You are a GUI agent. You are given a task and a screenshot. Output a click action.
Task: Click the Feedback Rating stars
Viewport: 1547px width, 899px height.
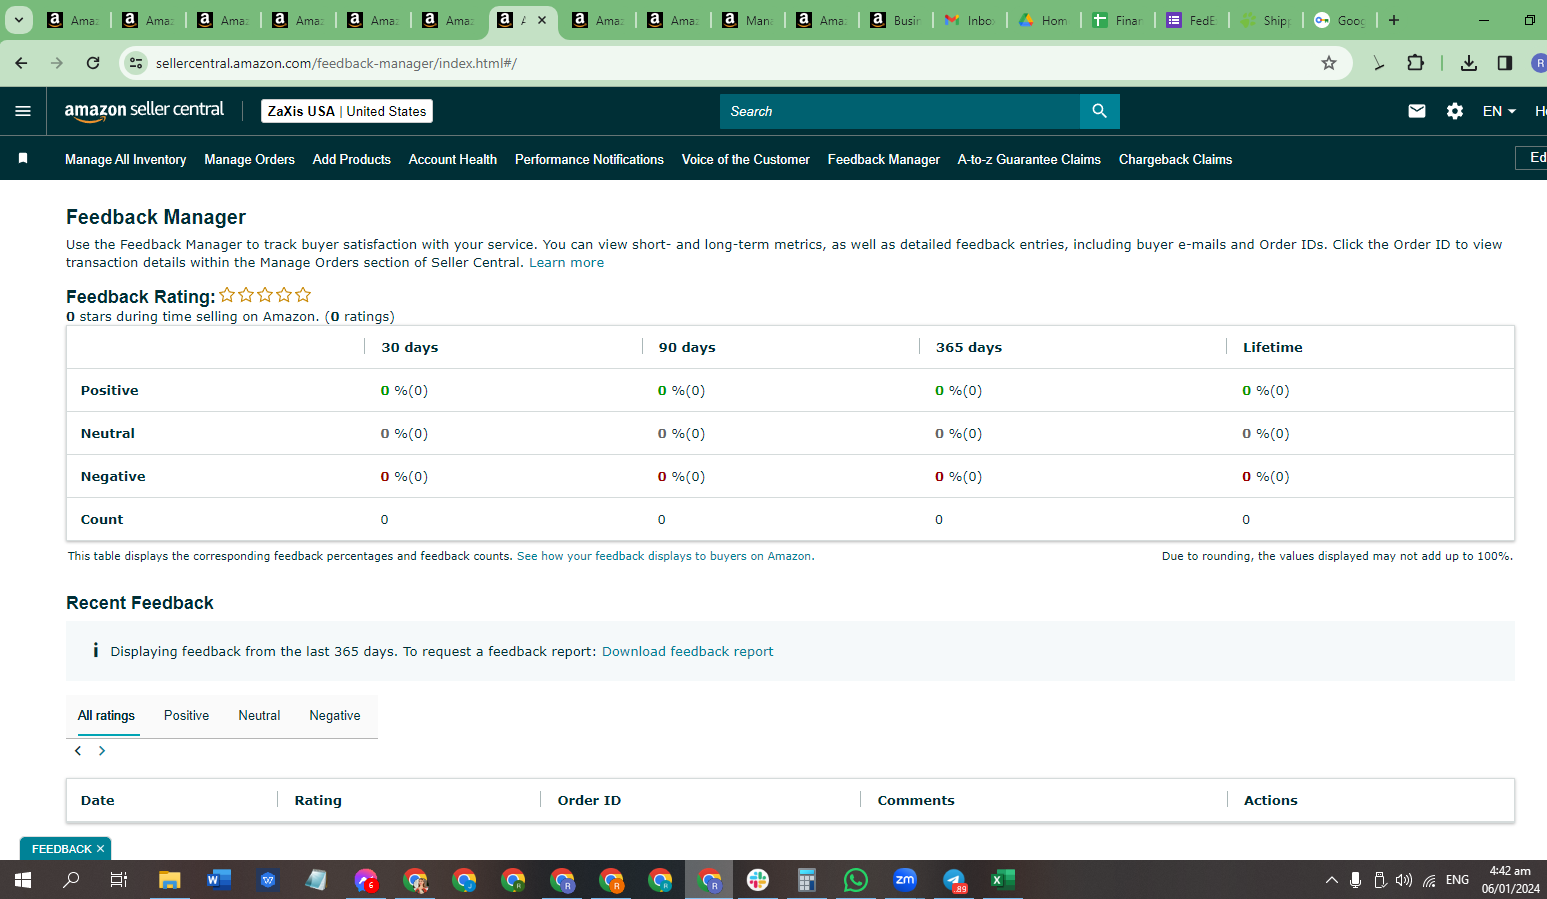coord(265,295)
